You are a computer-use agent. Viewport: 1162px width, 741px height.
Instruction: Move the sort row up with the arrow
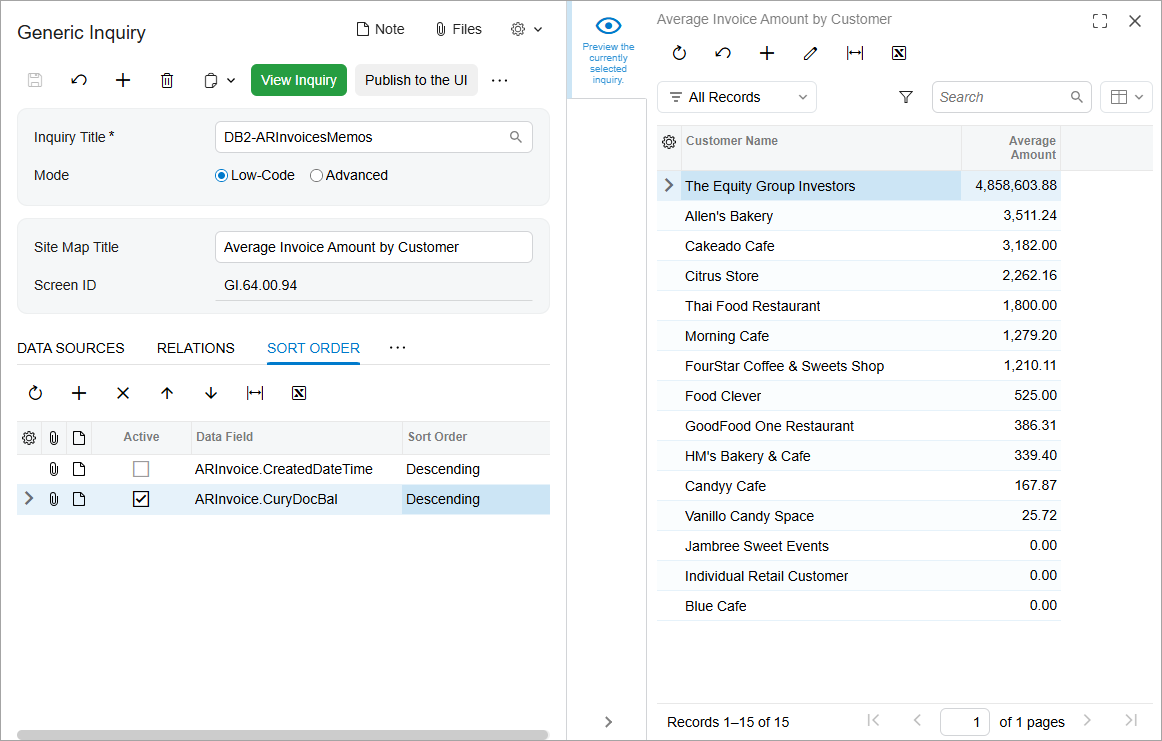point(167,394)
